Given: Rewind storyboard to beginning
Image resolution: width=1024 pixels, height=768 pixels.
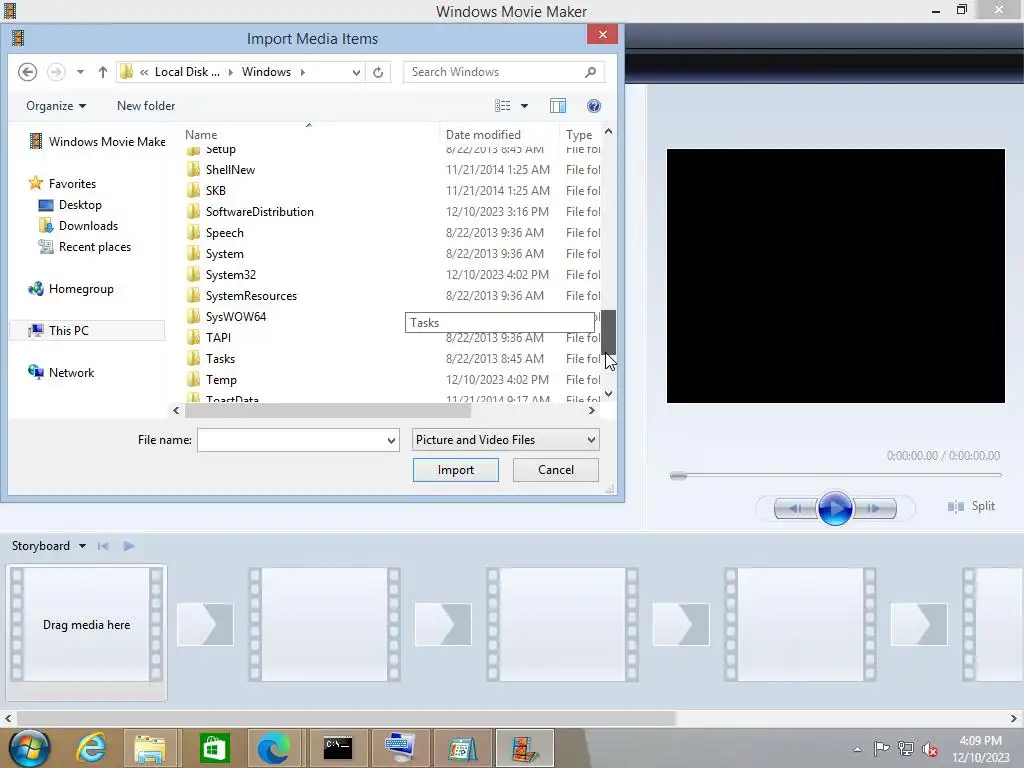Looking at the screenshot, I should (103, 546).
